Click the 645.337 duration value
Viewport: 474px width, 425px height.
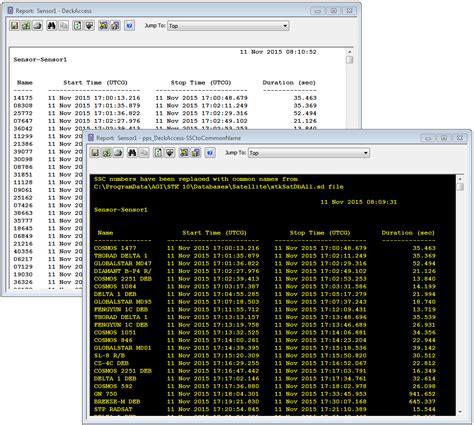click(422, 401)
